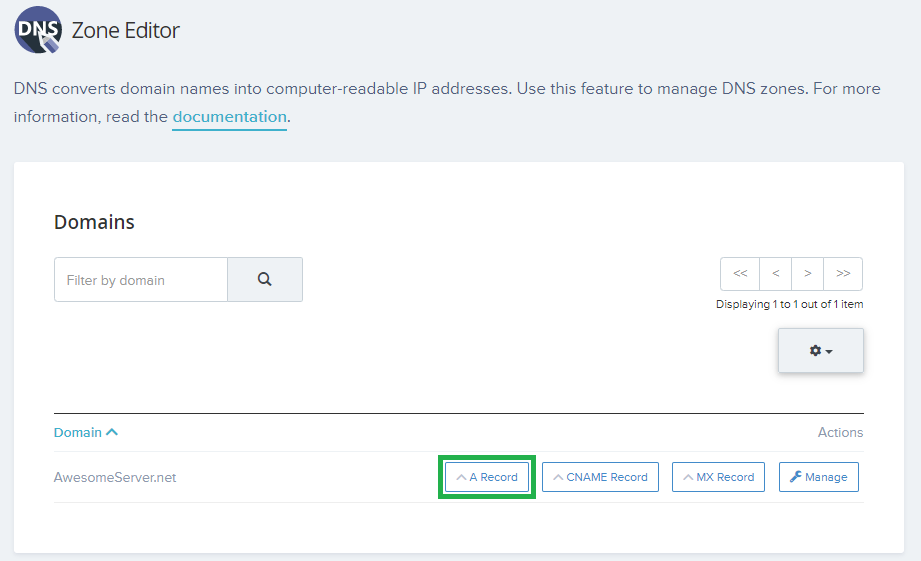Open the gear settings dropdown

tap(820, 351)
